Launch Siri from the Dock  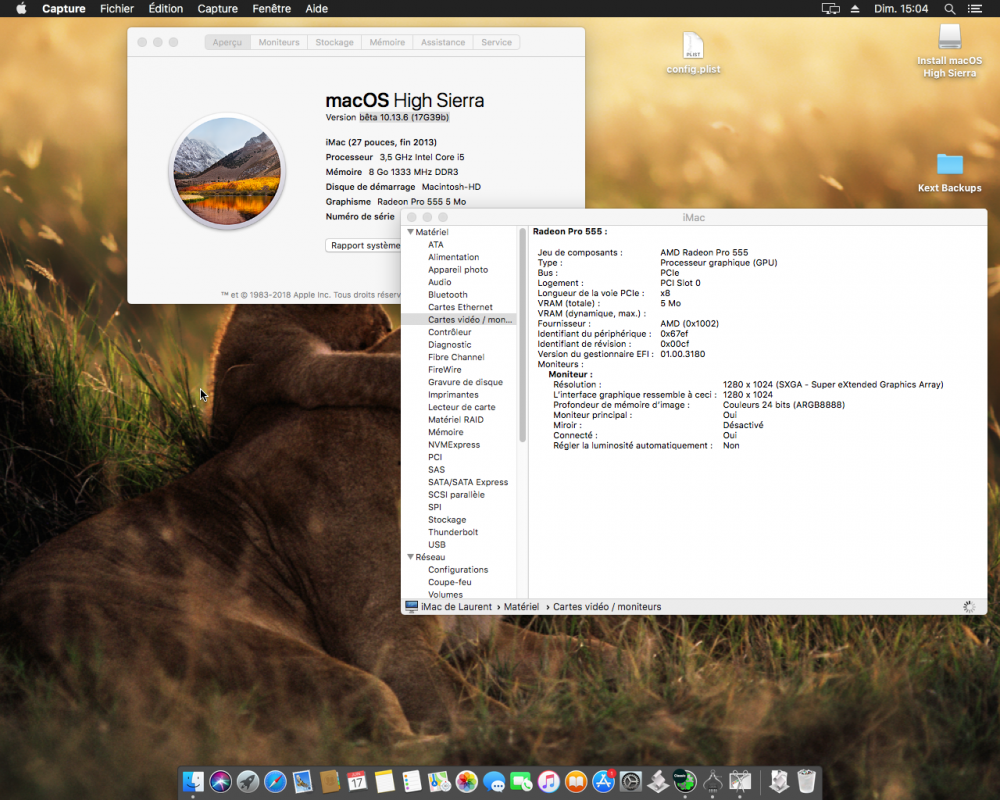(221, 781)
